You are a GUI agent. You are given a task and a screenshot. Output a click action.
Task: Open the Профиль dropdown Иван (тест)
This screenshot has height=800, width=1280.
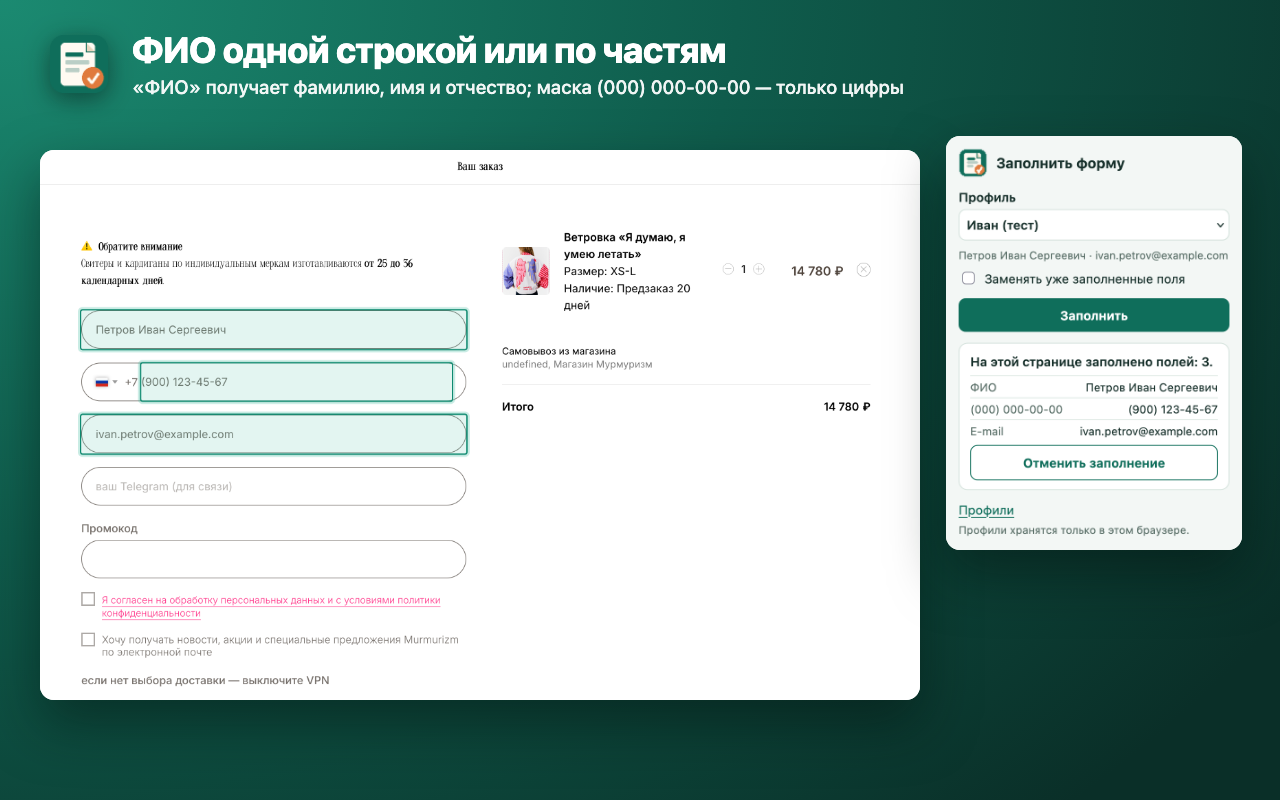click(1094, 225)
